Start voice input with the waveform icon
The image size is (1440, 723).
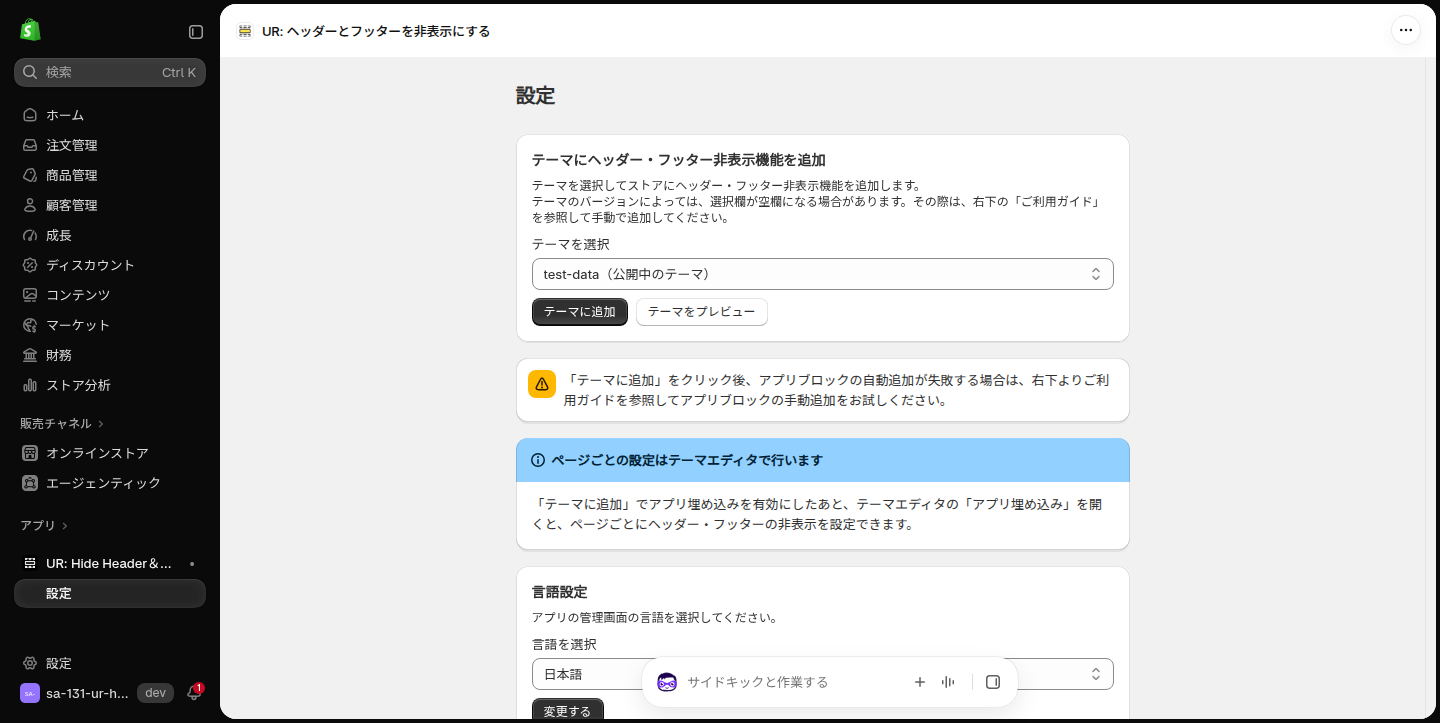click(x=948, y=682)
